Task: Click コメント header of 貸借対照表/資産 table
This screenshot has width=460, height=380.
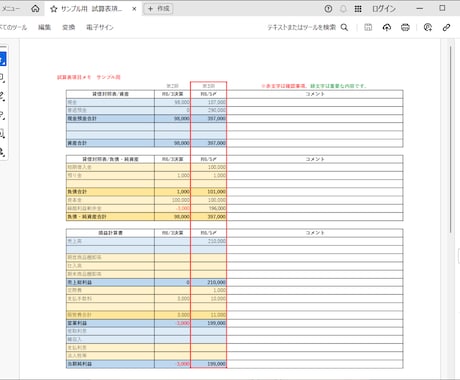Action: tap(315, 94)
